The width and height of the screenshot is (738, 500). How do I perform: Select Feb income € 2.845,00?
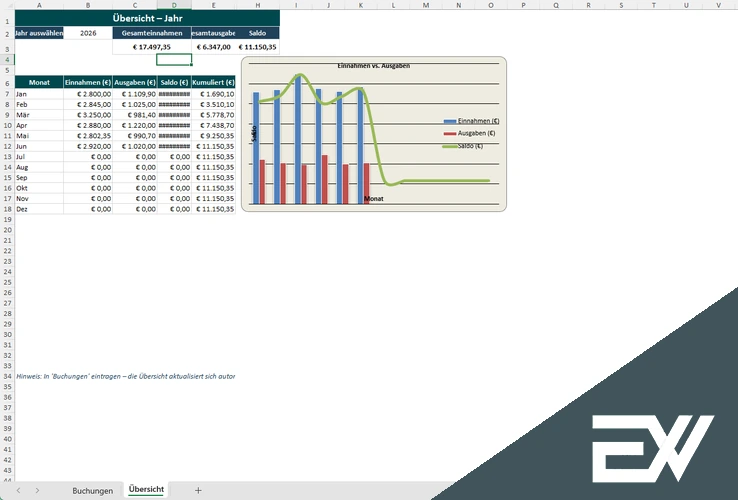coord(88,105)
